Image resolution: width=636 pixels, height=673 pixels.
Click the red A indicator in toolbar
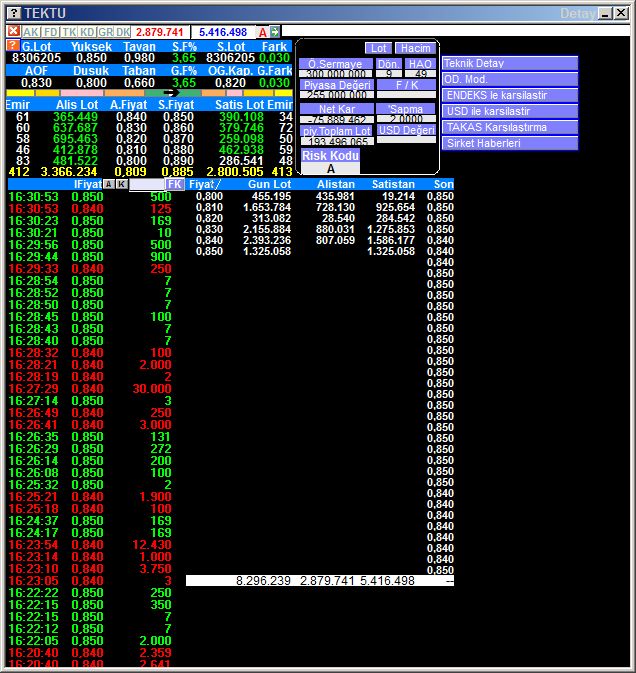pyautogui.click(x=263, y=32)
